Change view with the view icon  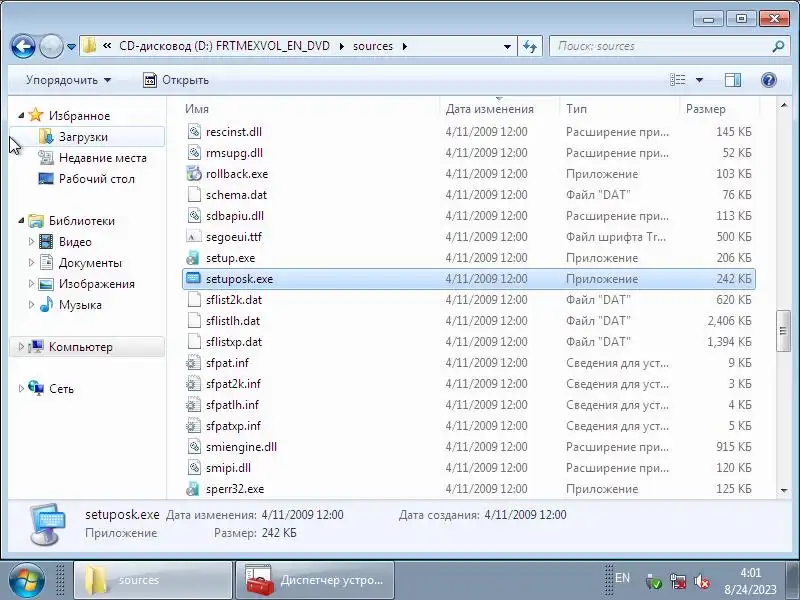[678, 80]
